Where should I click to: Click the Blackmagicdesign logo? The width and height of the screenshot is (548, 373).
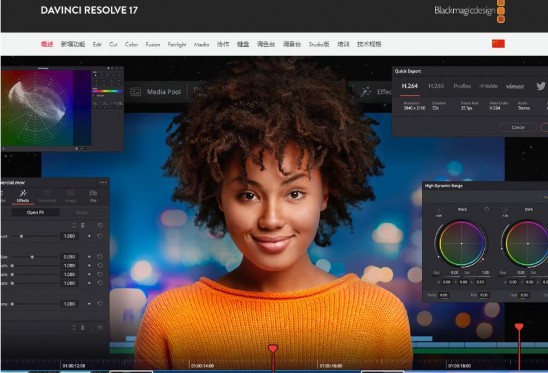[469, 11]
